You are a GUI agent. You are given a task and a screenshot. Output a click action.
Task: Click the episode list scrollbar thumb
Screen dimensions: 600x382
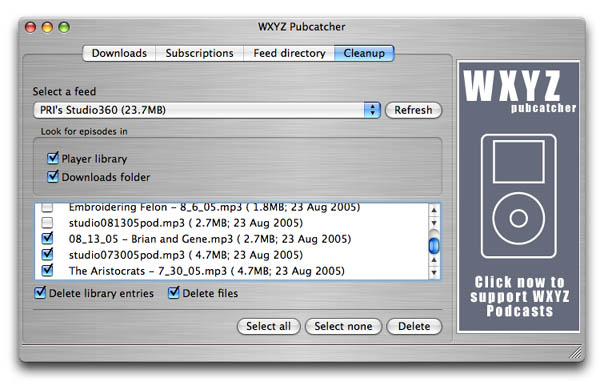point(434,245)
